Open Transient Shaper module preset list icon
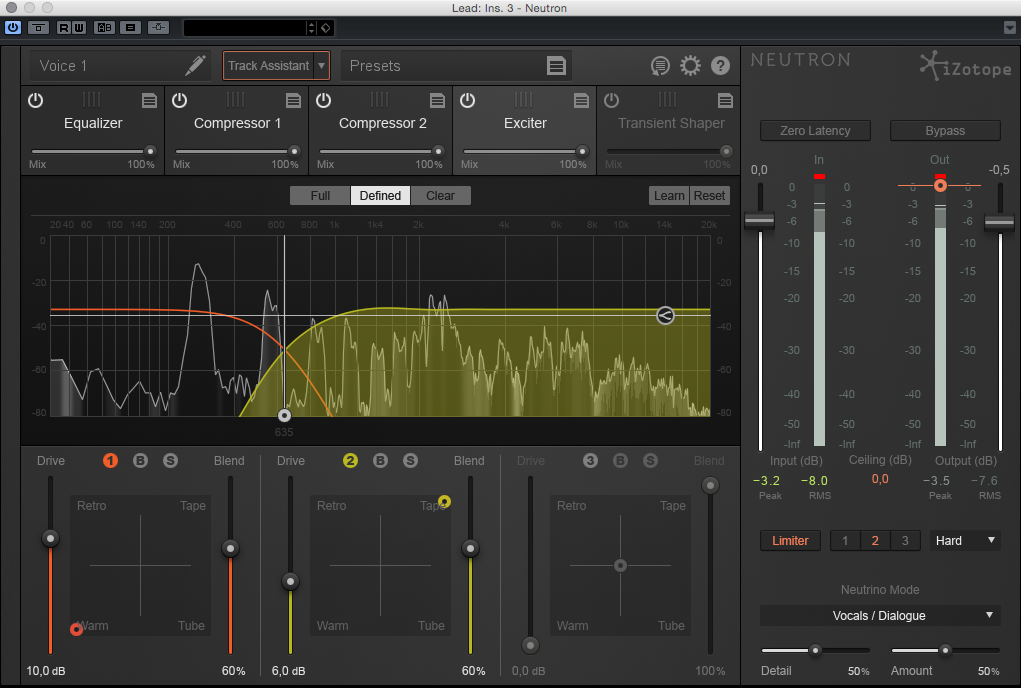This screenshot has height=688, width=1021. [725, 100]
